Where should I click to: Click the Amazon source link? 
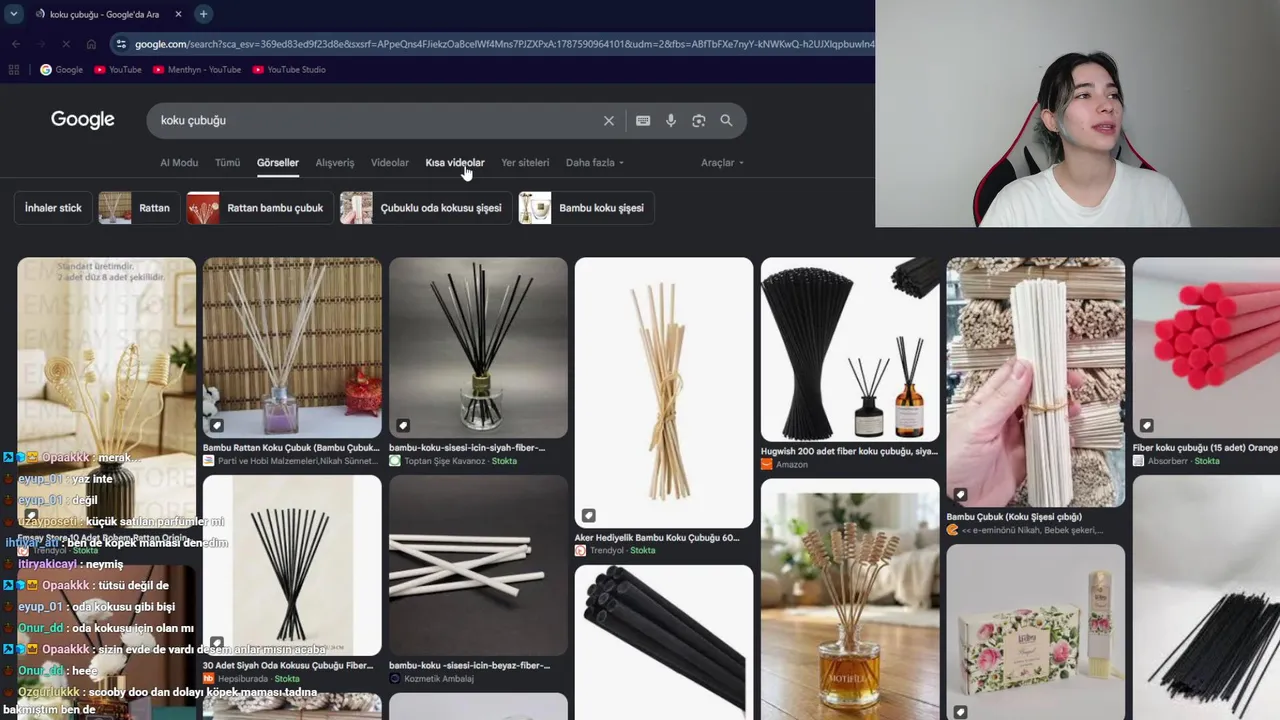[785, 464]
